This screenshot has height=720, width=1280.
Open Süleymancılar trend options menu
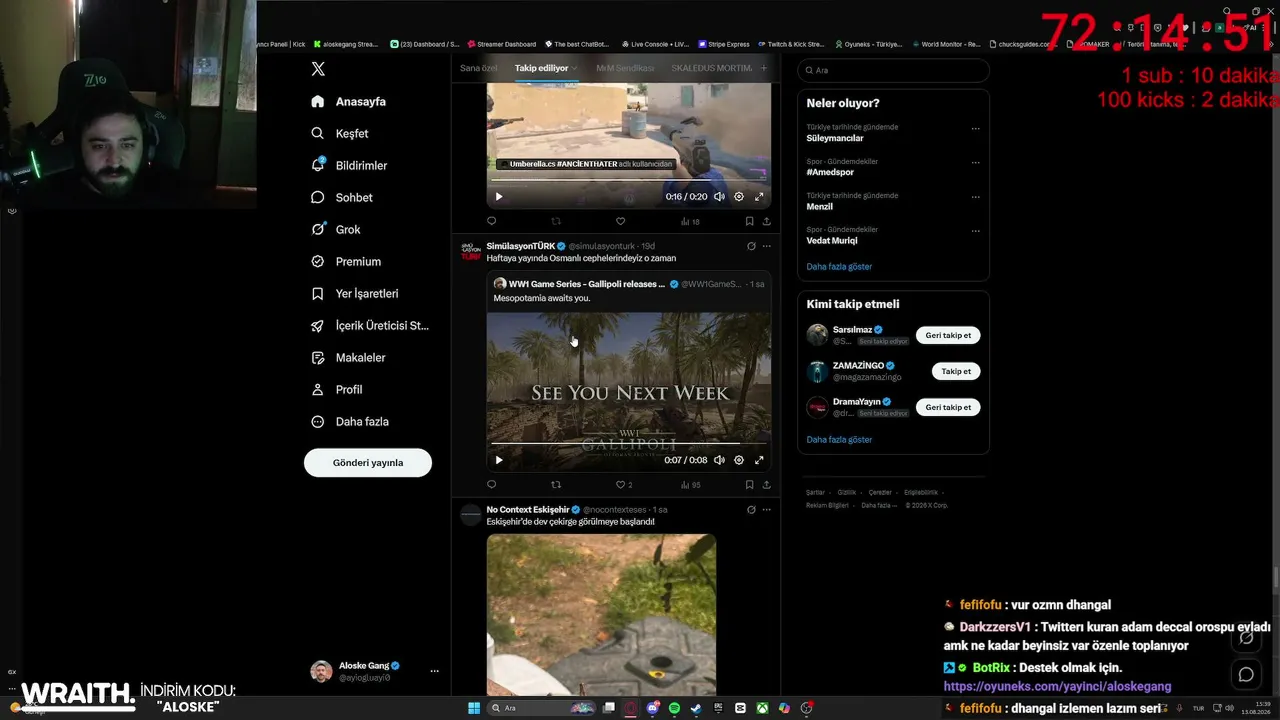975,129
